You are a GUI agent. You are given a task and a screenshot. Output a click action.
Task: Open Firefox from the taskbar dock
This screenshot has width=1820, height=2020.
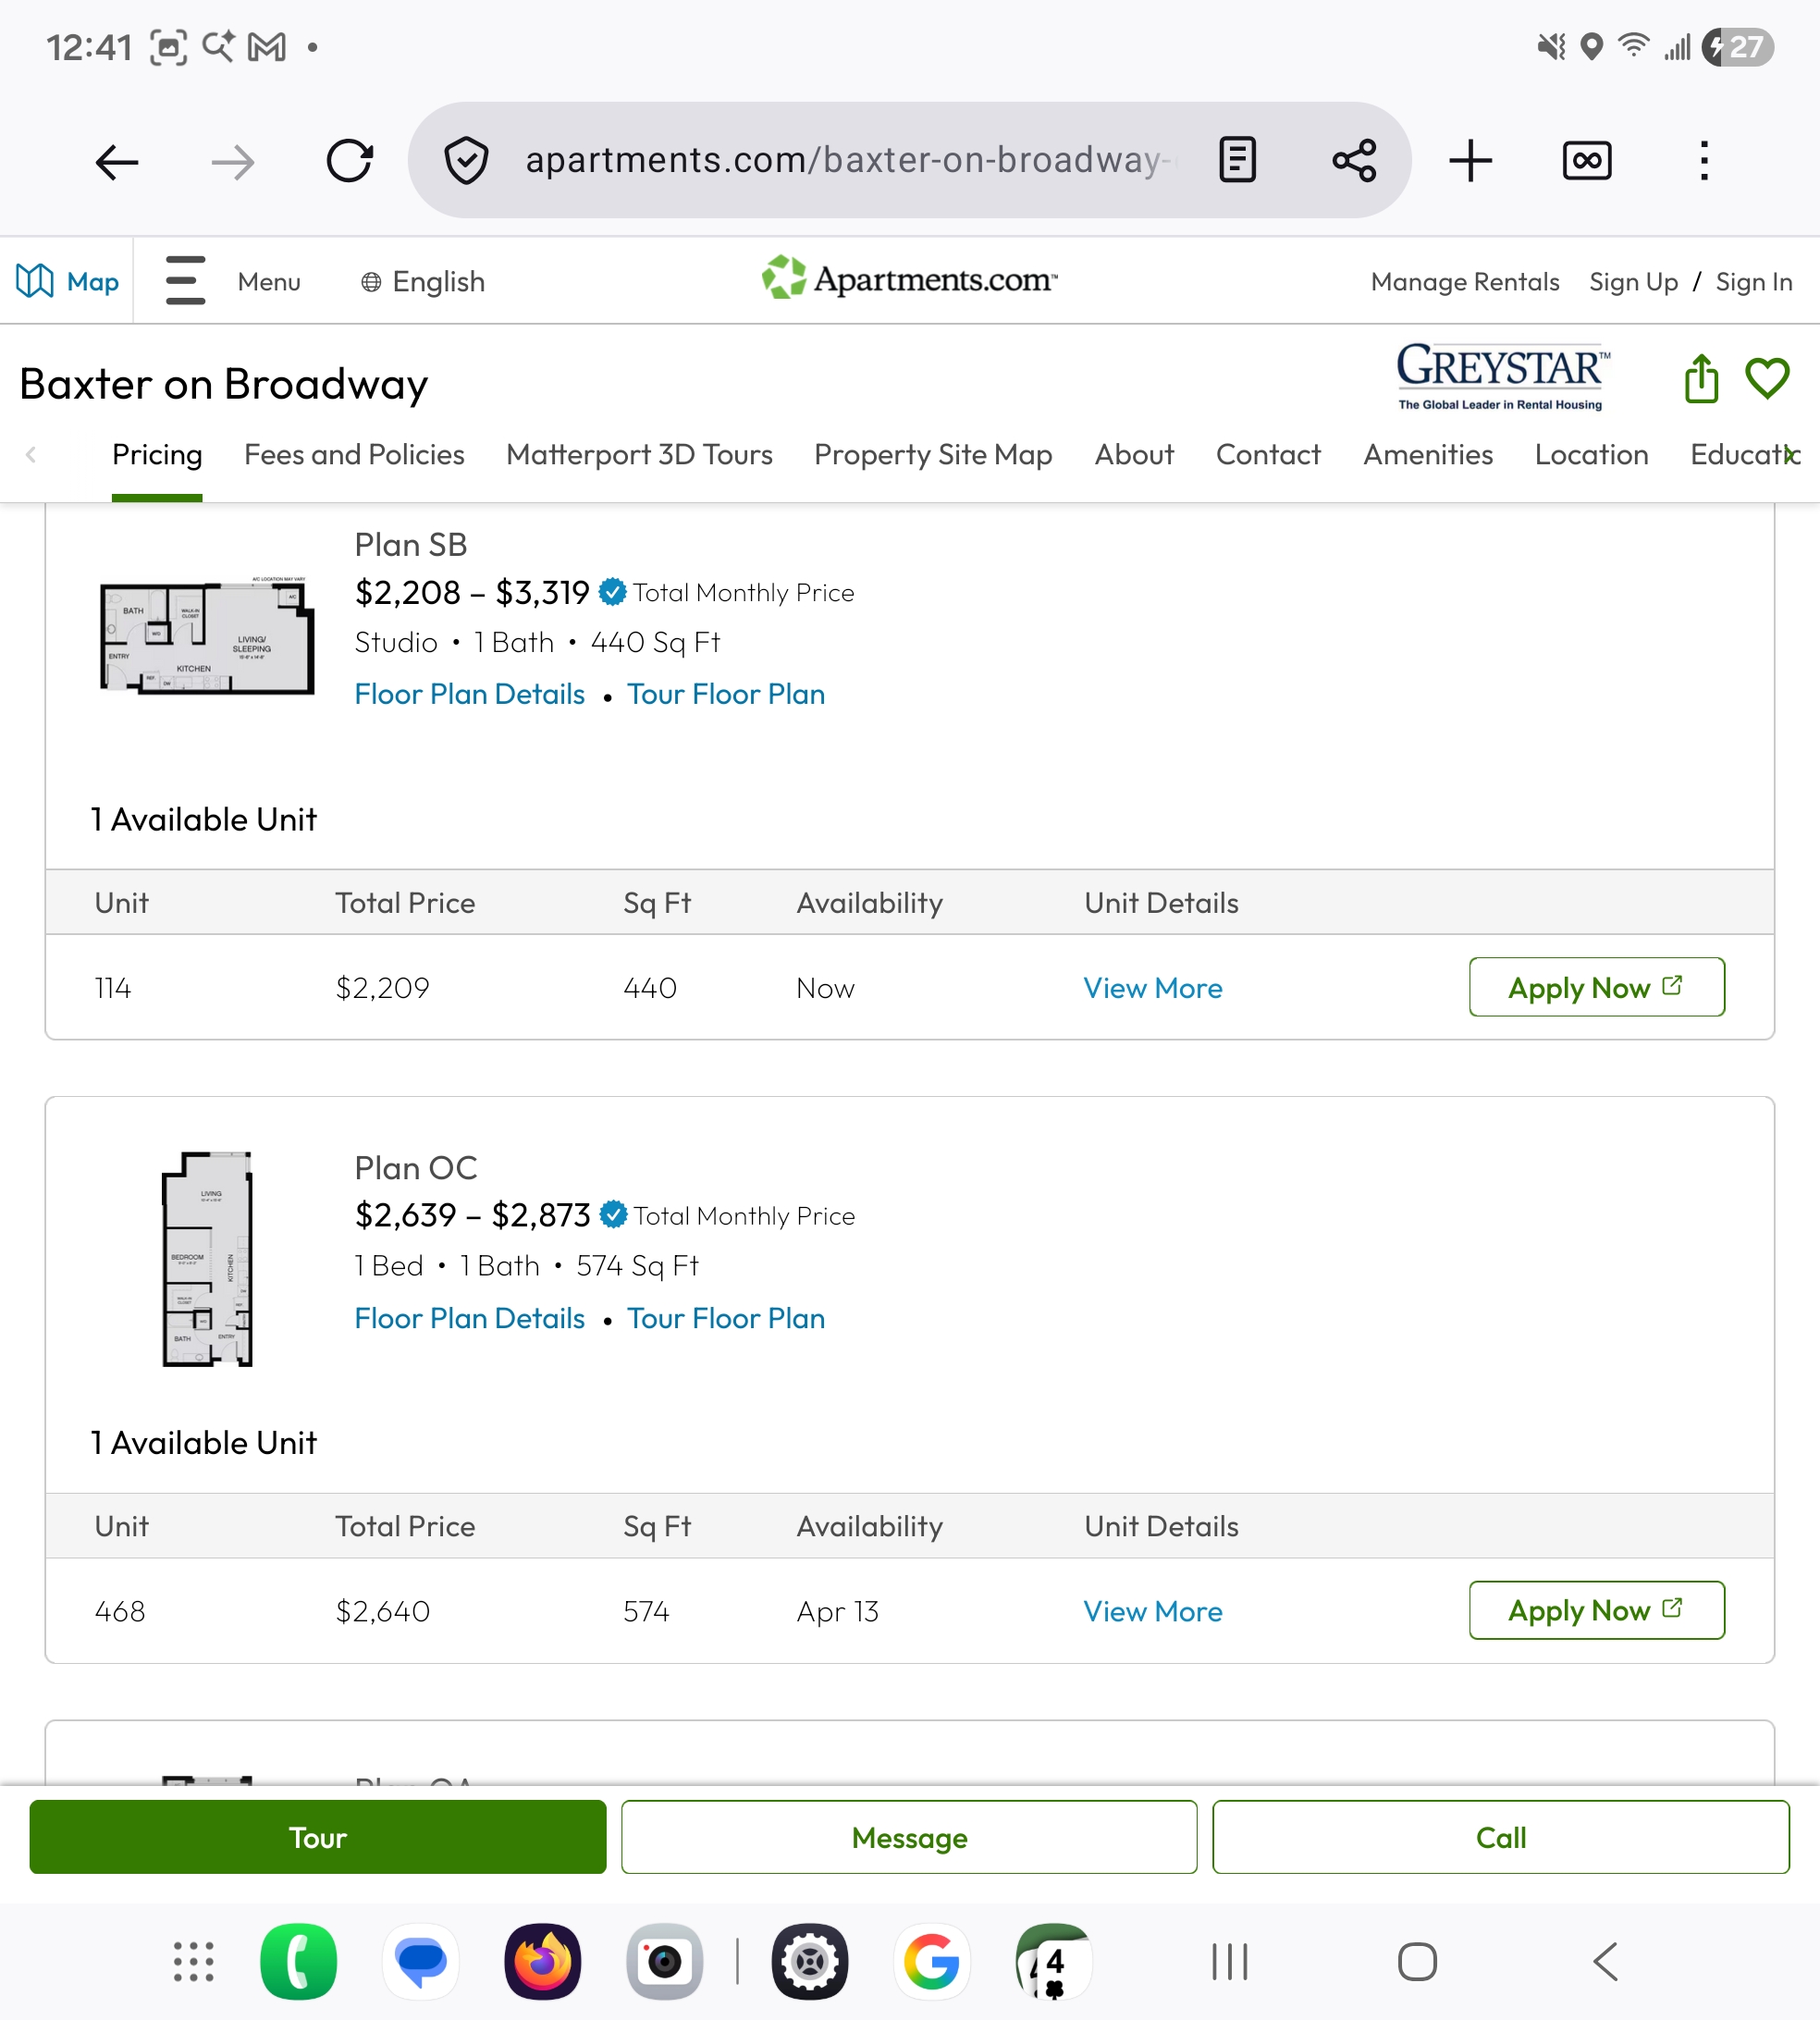(x=542, y=1962)
